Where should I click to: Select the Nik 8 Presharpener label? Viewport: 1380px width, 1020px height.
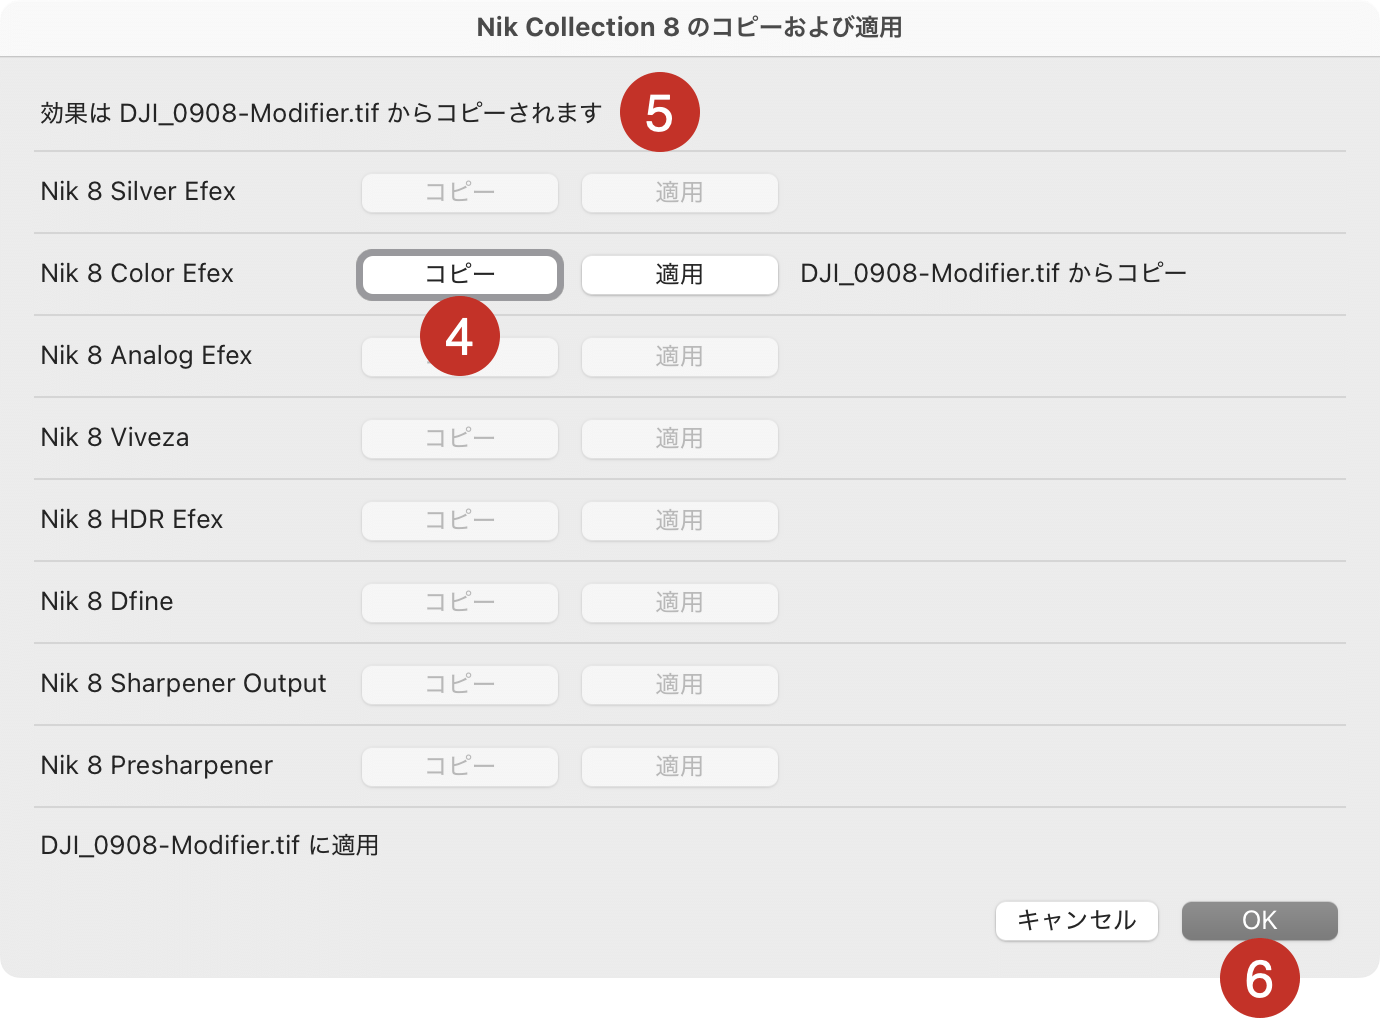pos(157,765)
